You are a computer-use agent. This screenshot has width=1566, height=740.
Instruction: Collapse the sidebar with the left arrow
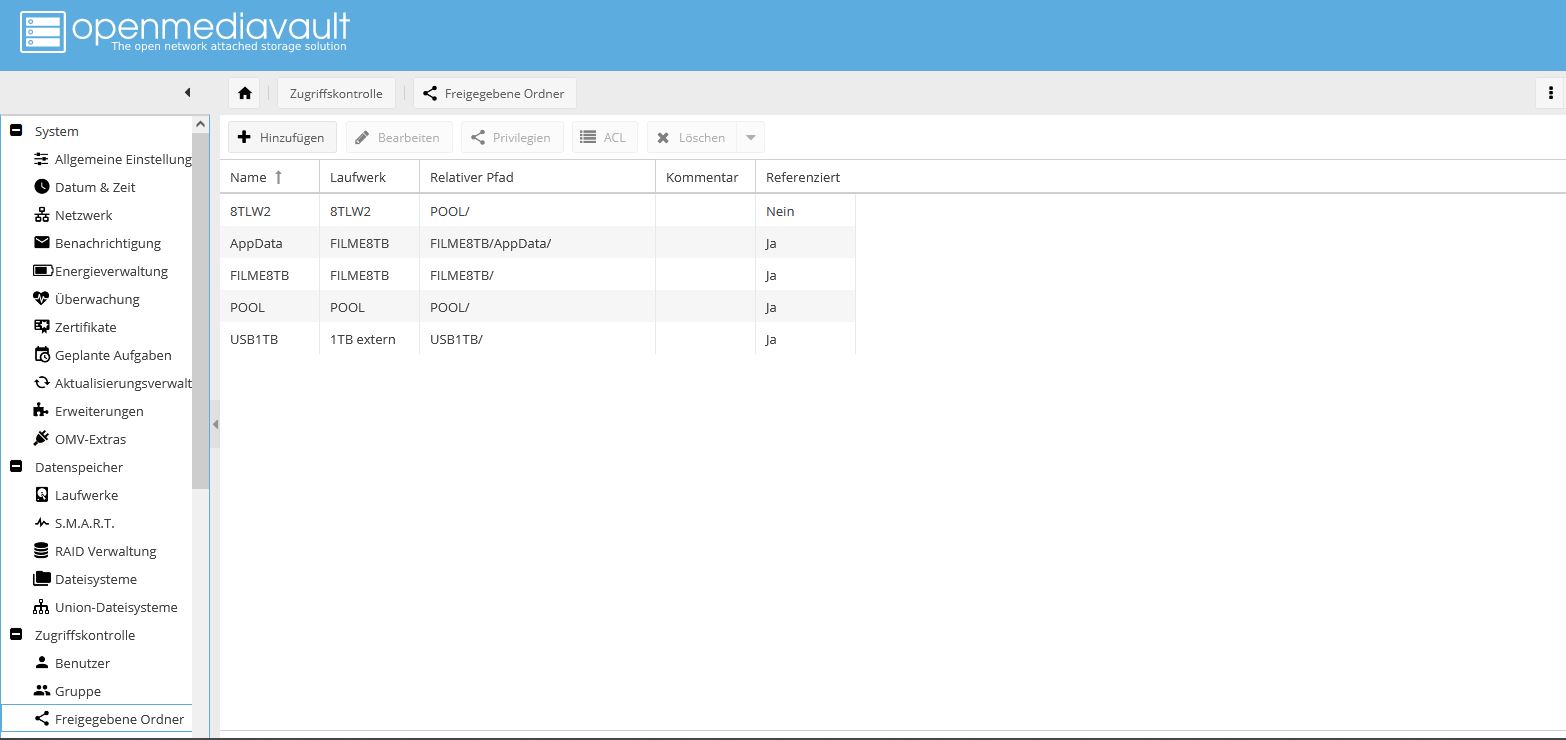point(187,93)
